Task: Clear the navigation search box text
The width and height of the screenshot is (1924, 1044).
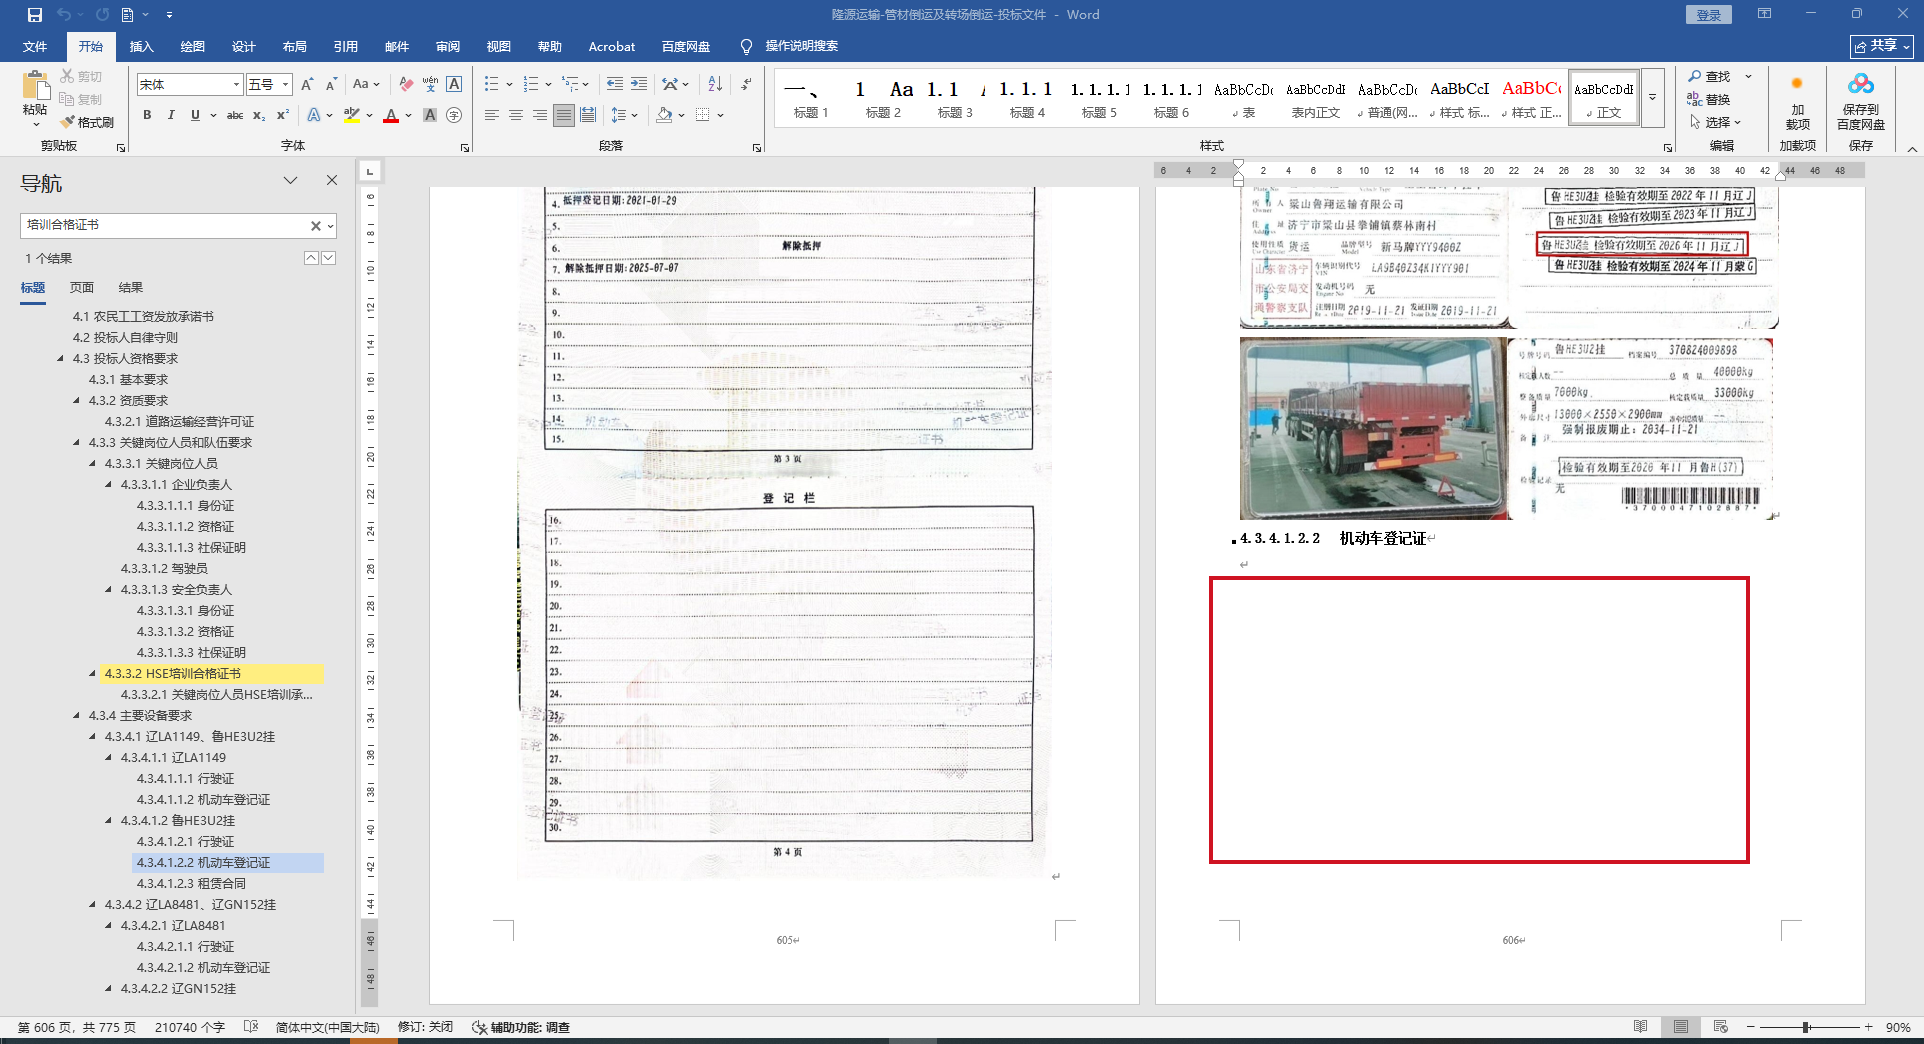Action: (315, 226)
